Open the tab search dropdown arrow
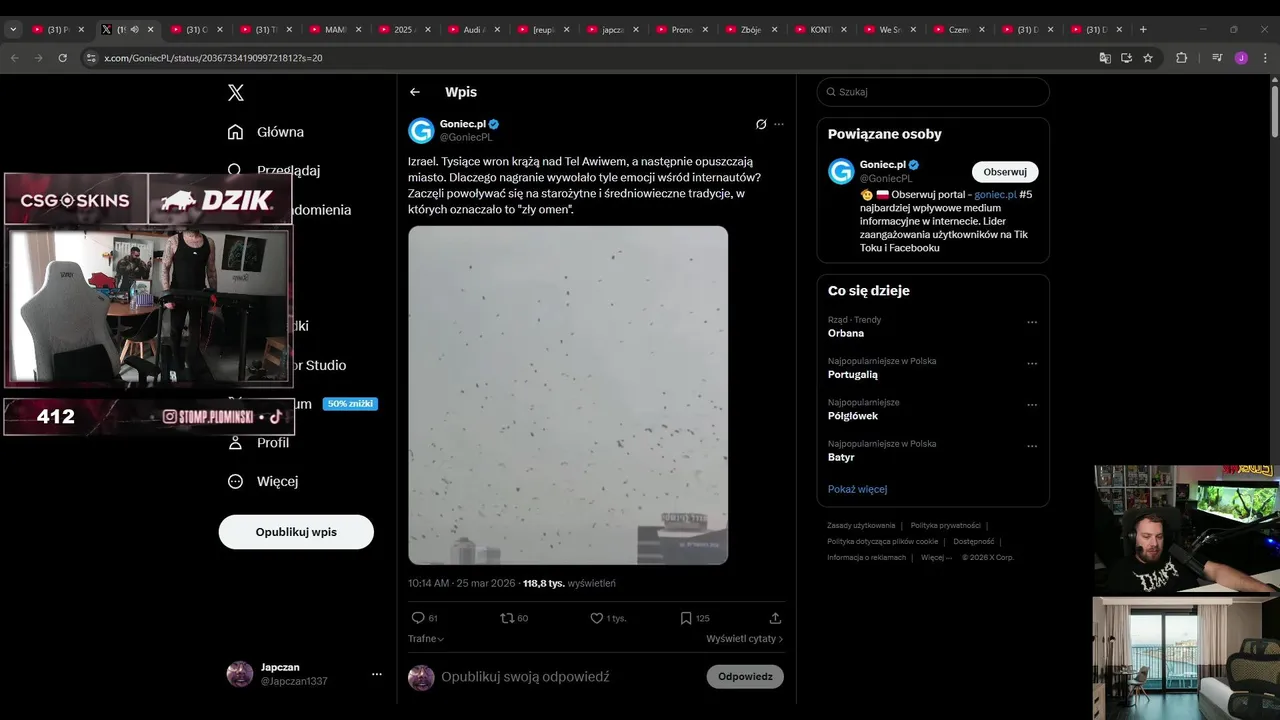The width and height of the screenshot is (1280, 720). (13, 30)
